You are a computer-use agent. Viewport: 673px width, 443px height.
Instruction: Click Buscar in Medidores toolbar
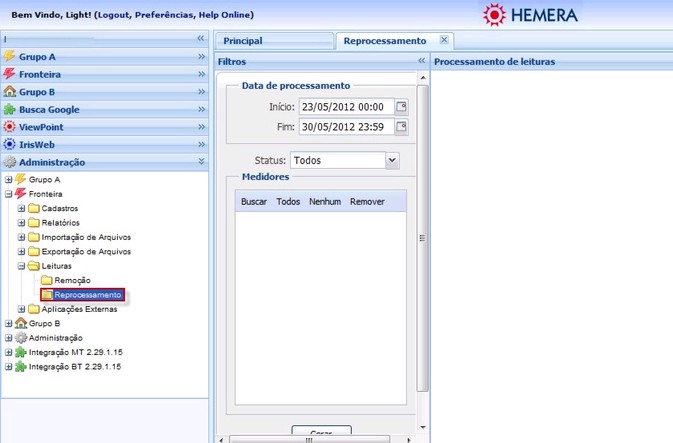point(254,202)
